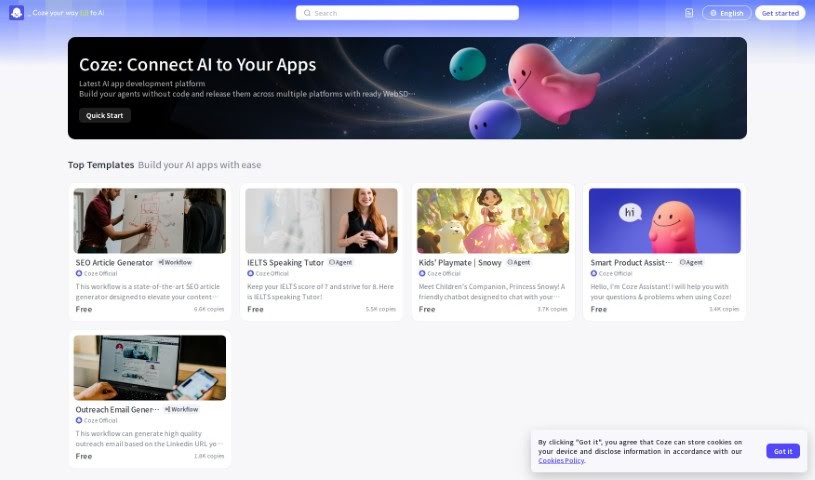Click Smart Product Assist description text
This screenshot has width=815, height=480.
(661, 292)
